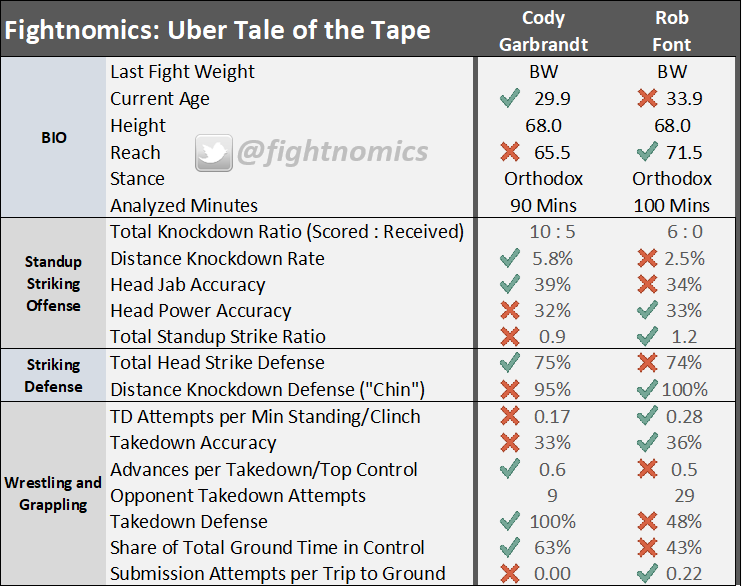Click the red X beside Cody's 0.9 strike ratio
The image size is (742, 587).
[510, 337]
